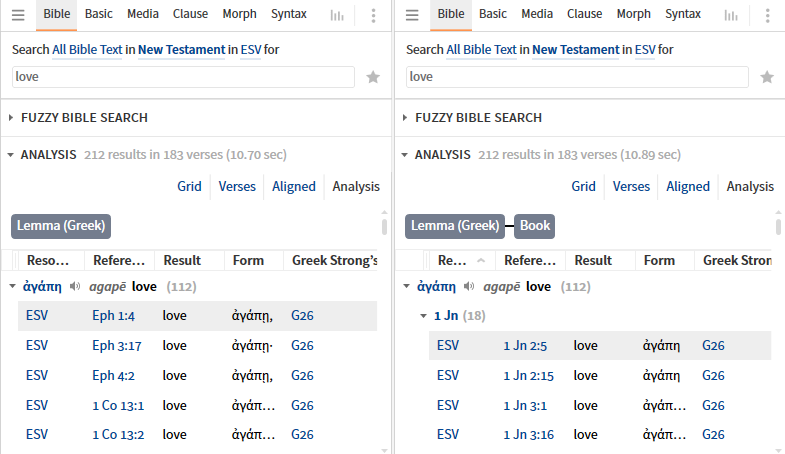The image size is (785, 454).
Task: Select the Grid view in left panel
Action: [x=189, y=186]
